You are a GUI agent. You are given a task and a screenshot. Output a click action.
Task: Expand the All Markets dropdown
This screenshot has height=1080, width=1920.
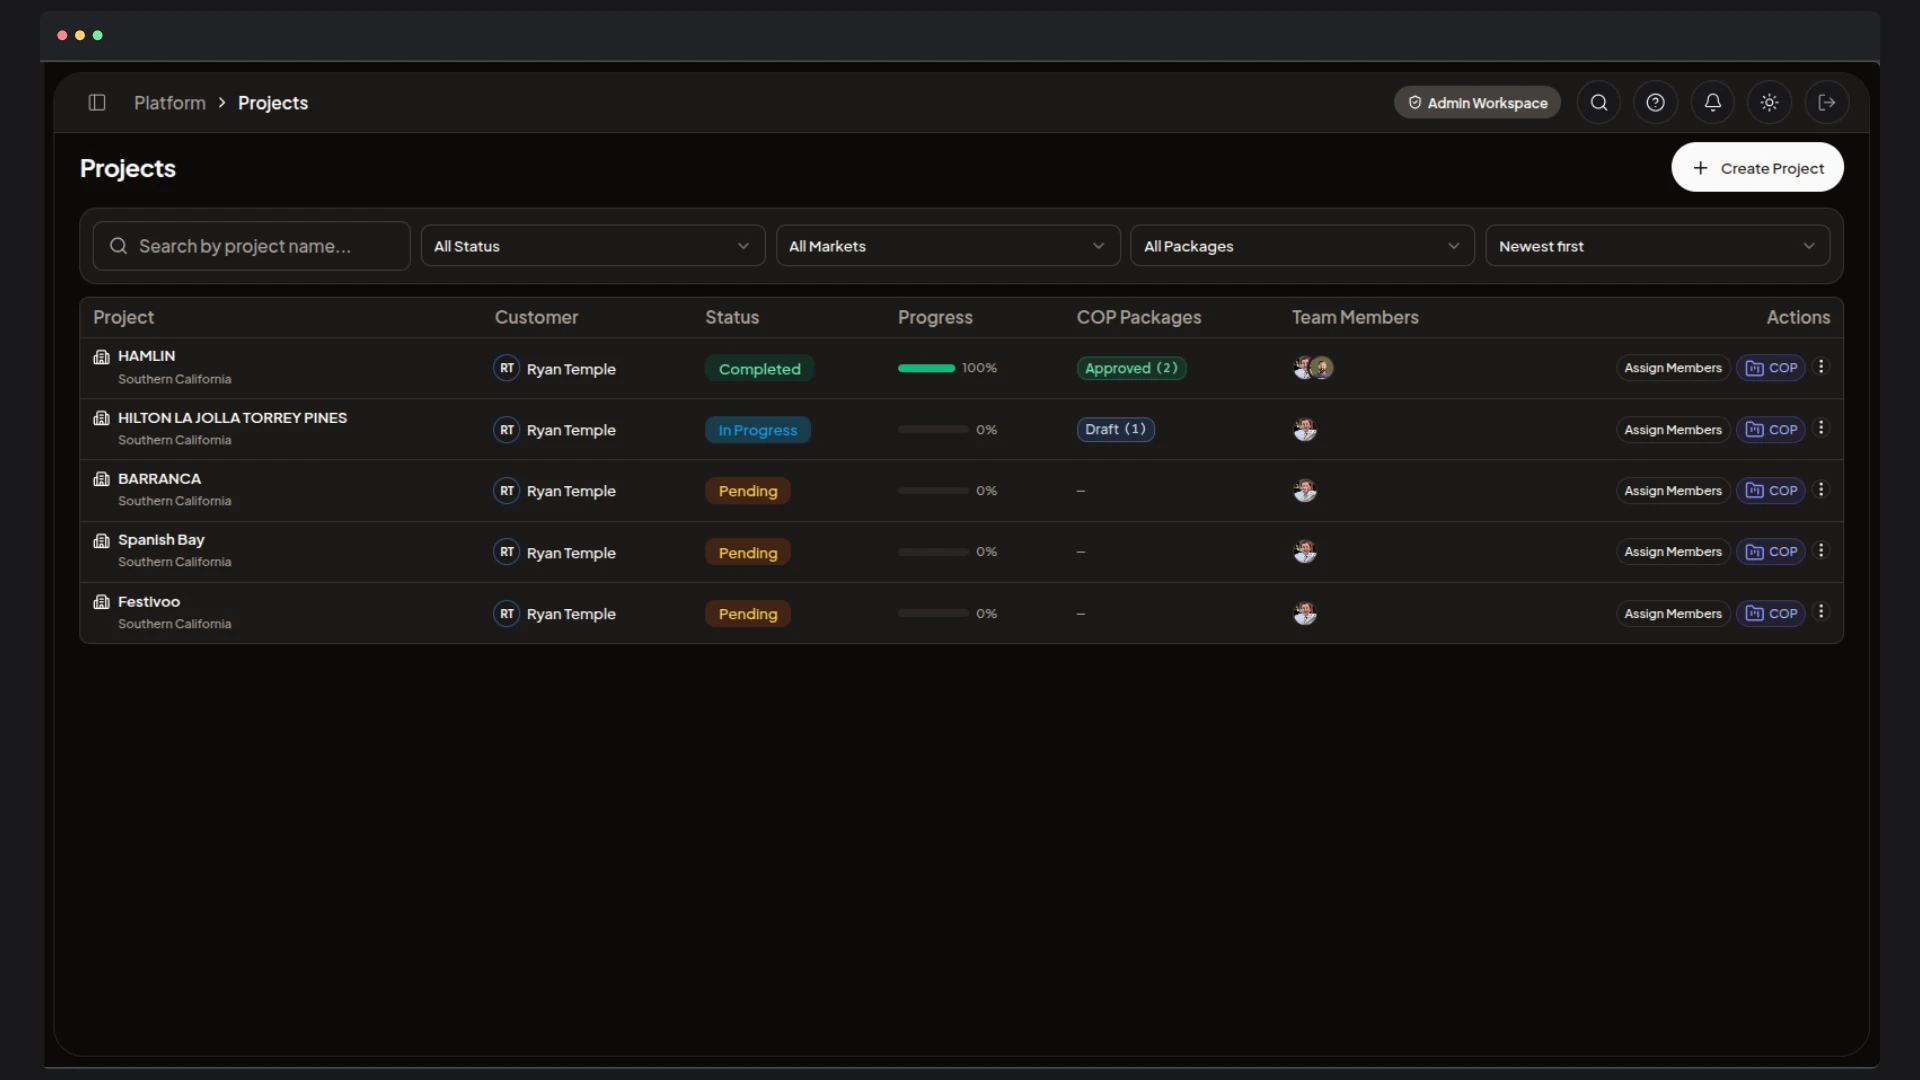[x=948, y=246]
